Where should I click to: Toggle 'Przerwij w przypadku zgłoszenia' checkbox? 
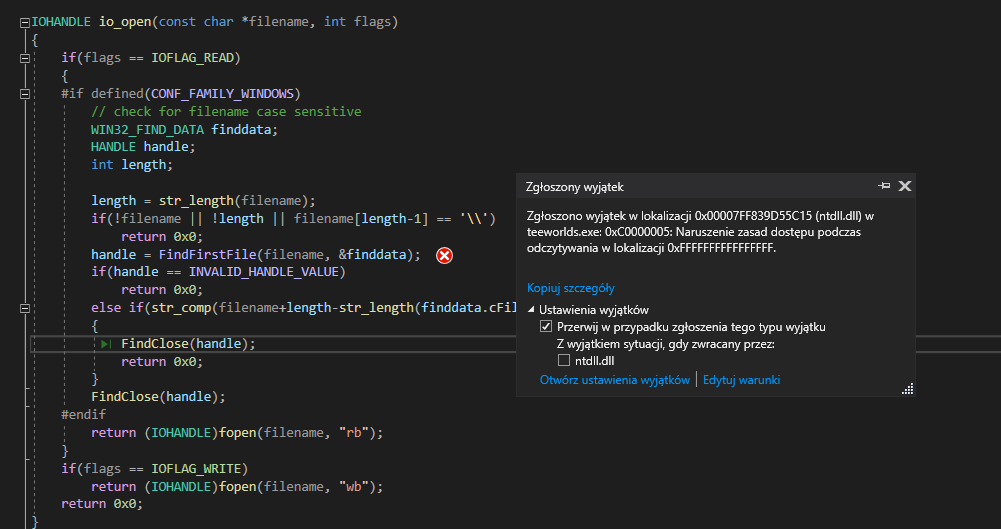coord(546,327)
